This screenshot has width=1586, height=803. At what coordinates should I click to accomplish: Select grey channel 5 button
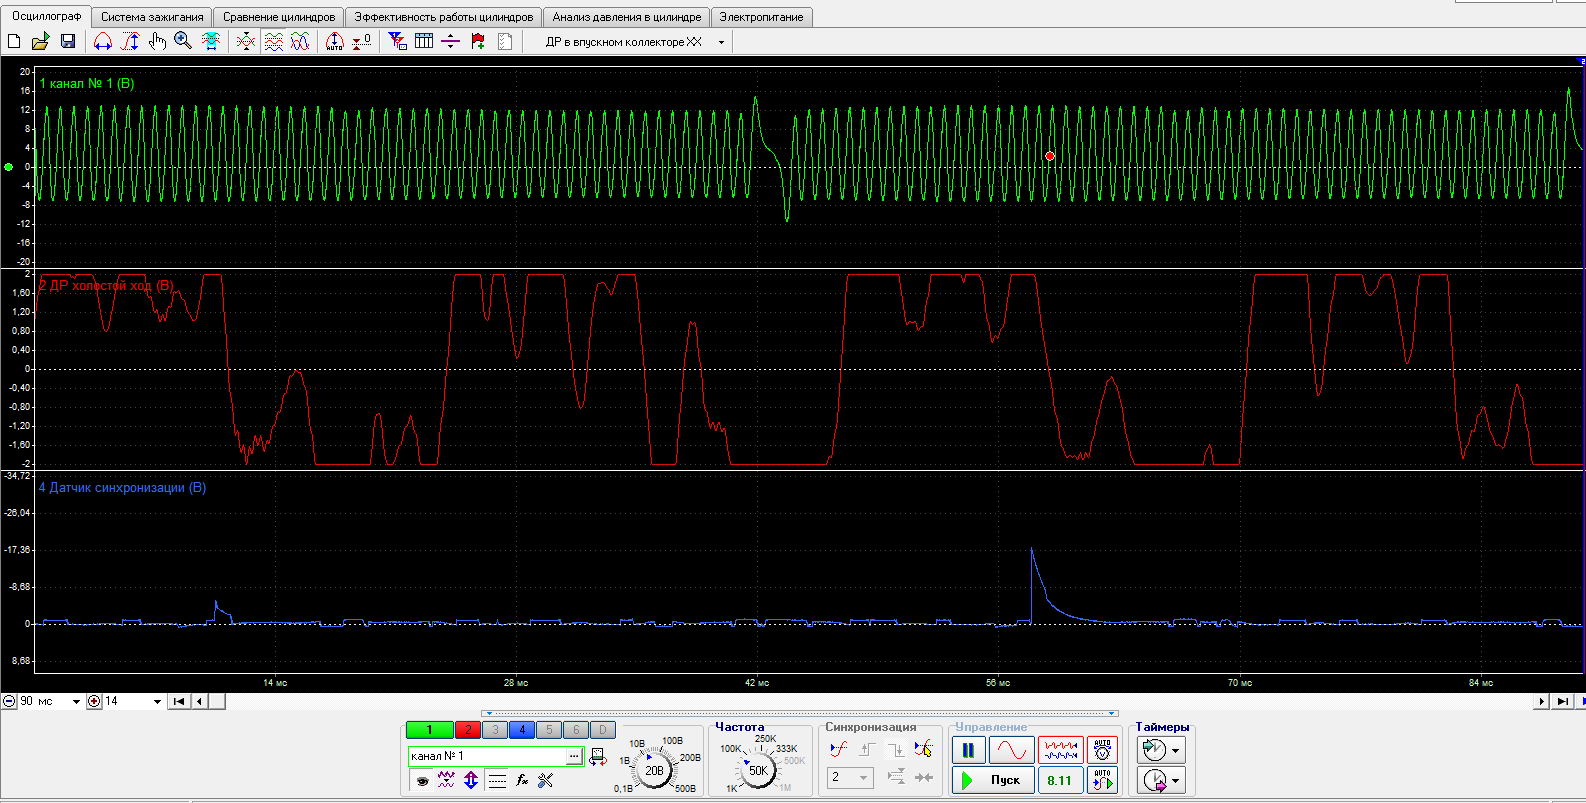(549, 730)
